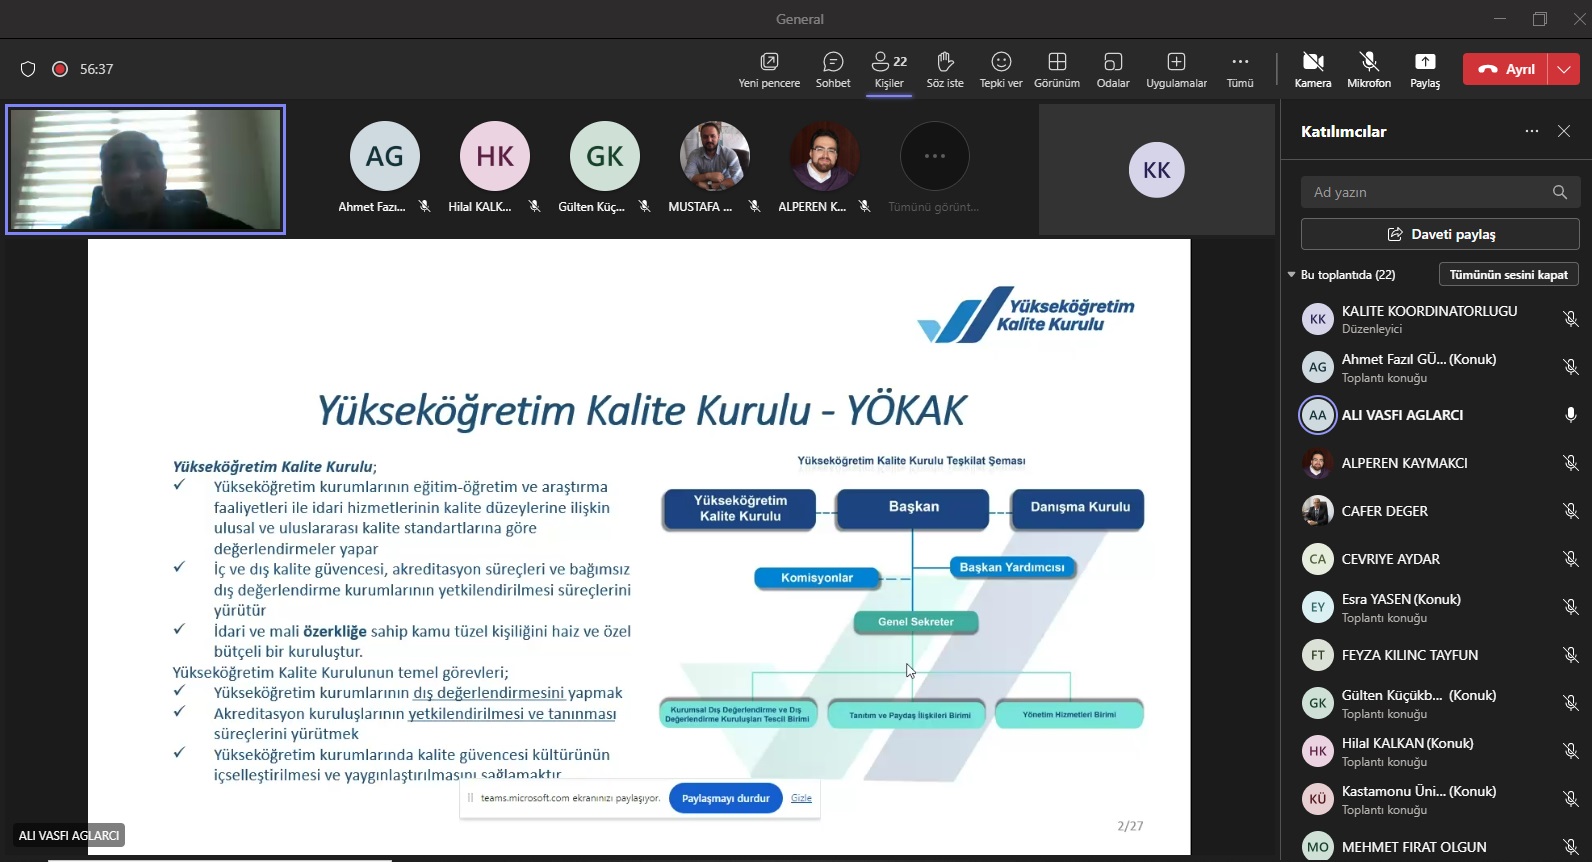The height and width of the screenshot is (862, 1592).
Task: Open the Sohbet chat panel
Action: (x=833, y=70)
